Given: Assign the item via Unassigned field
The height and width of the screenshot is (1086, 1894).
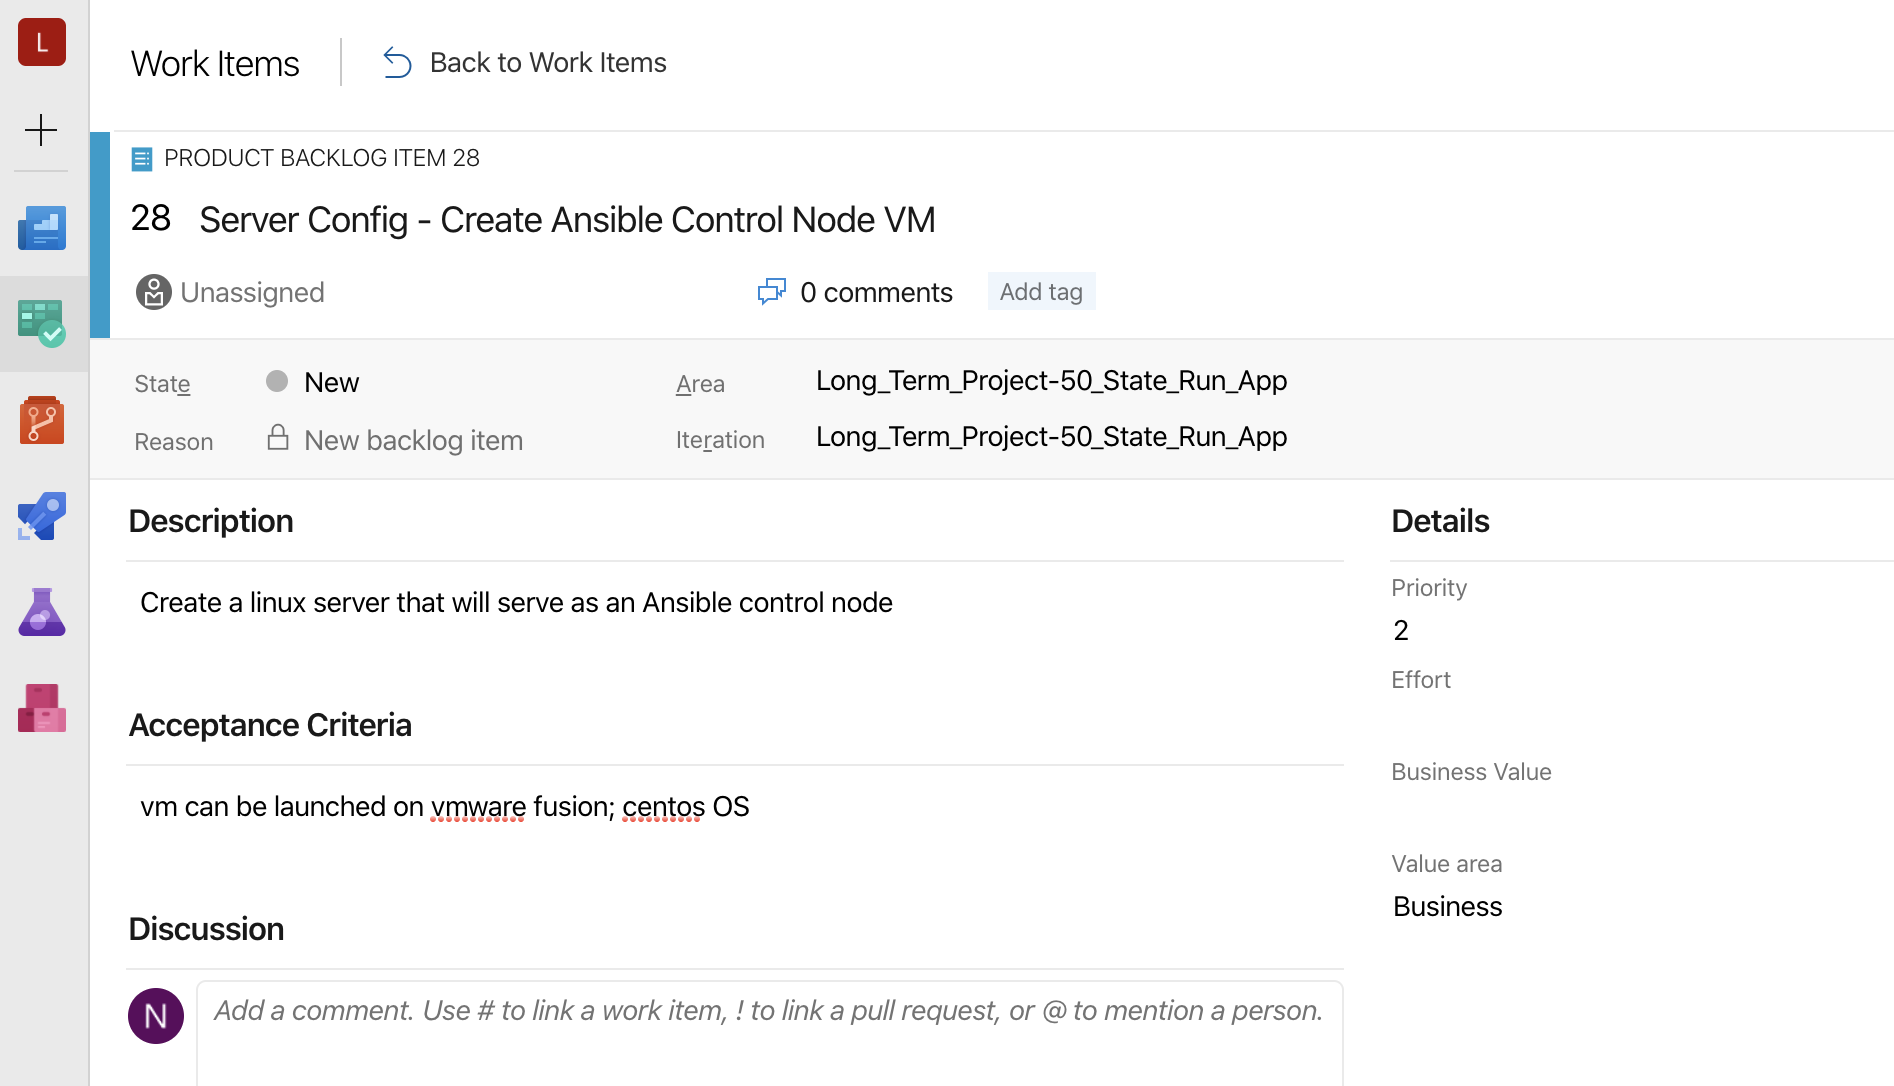Looking at the screenshot, I should (252, 292).
